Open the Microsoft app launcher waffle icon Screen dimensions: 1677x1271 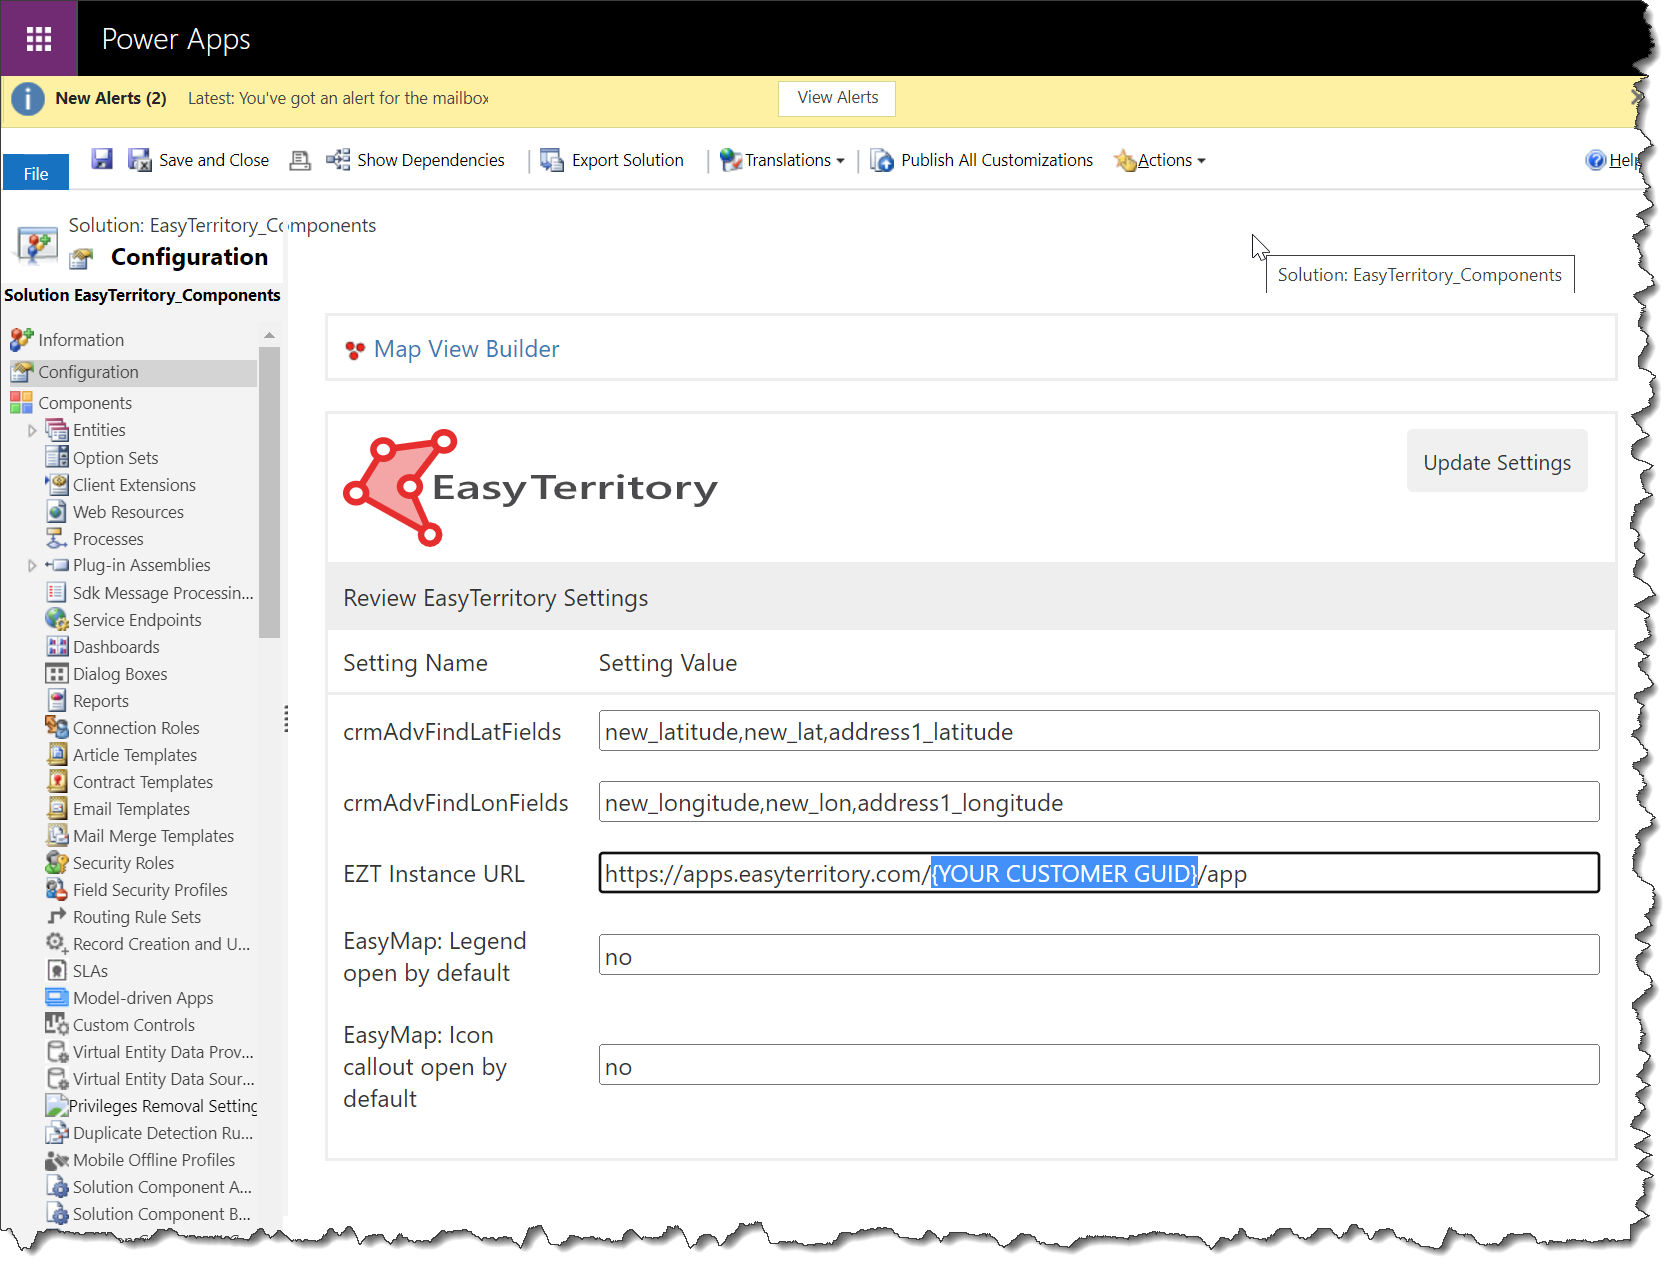pyautogui.click(x=39, y=38)
